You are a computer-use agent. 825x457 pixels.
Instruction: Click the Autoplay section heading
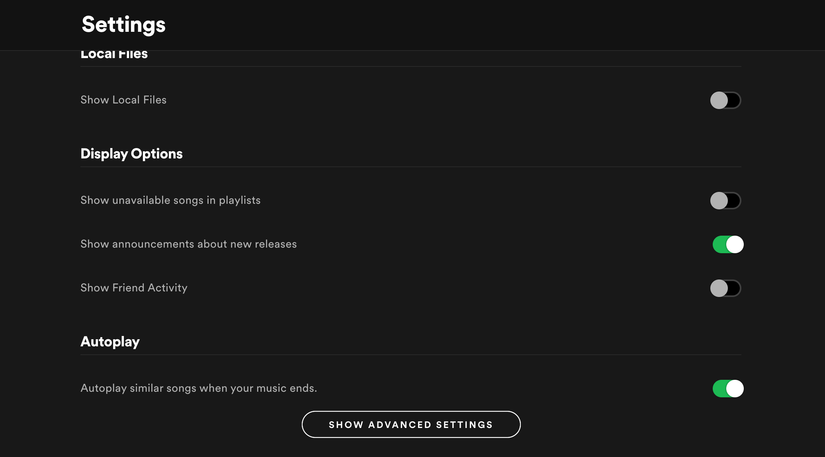tap(110, 342)
